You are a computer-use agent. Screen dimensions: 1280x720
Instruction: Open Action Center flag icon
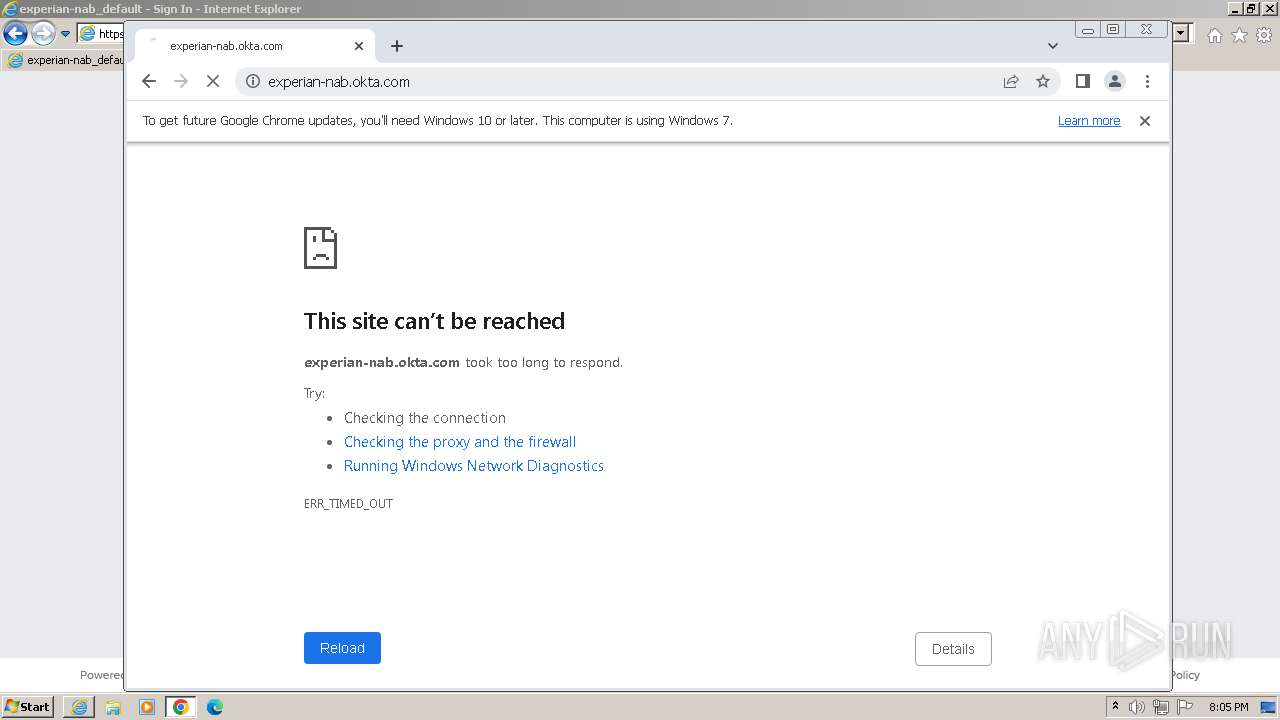[x=1185, y=707]
